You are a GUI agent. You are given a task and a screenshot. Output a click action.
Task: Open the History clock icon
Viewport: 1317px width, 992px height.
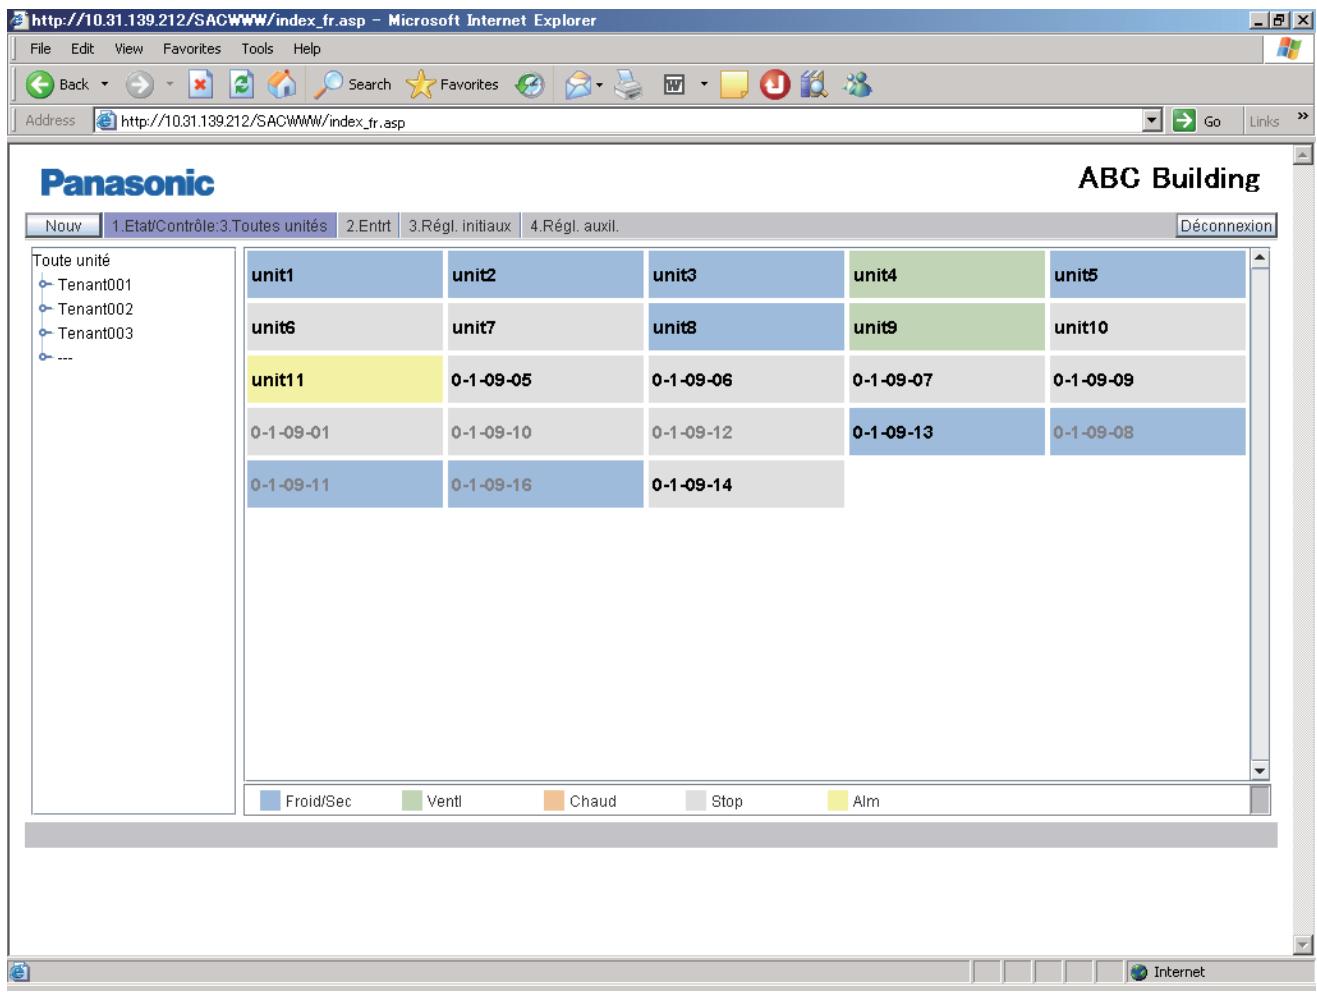point(530,86)
